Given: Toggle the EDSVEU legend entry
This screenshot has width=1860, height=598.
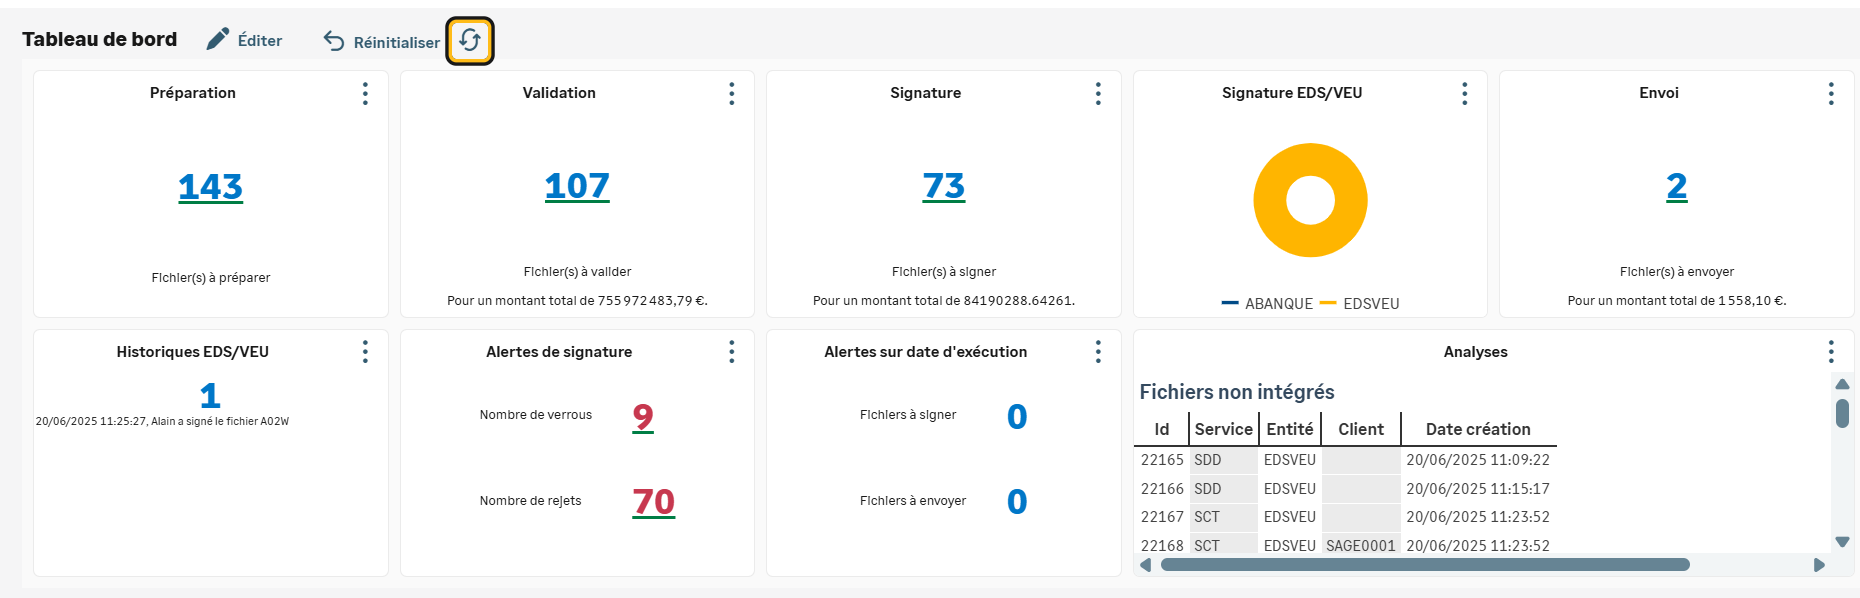Looking at the screenshot, I should [1360, 304].
